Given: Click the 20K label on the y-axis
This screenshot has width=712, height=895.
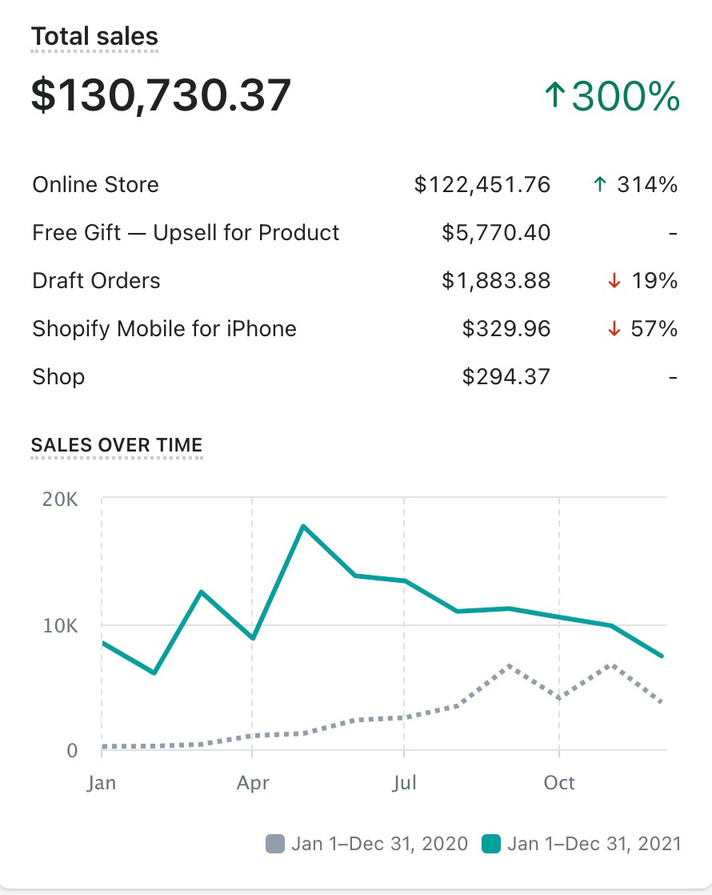Looking at the screenshot, I should [x=60, y=499].
